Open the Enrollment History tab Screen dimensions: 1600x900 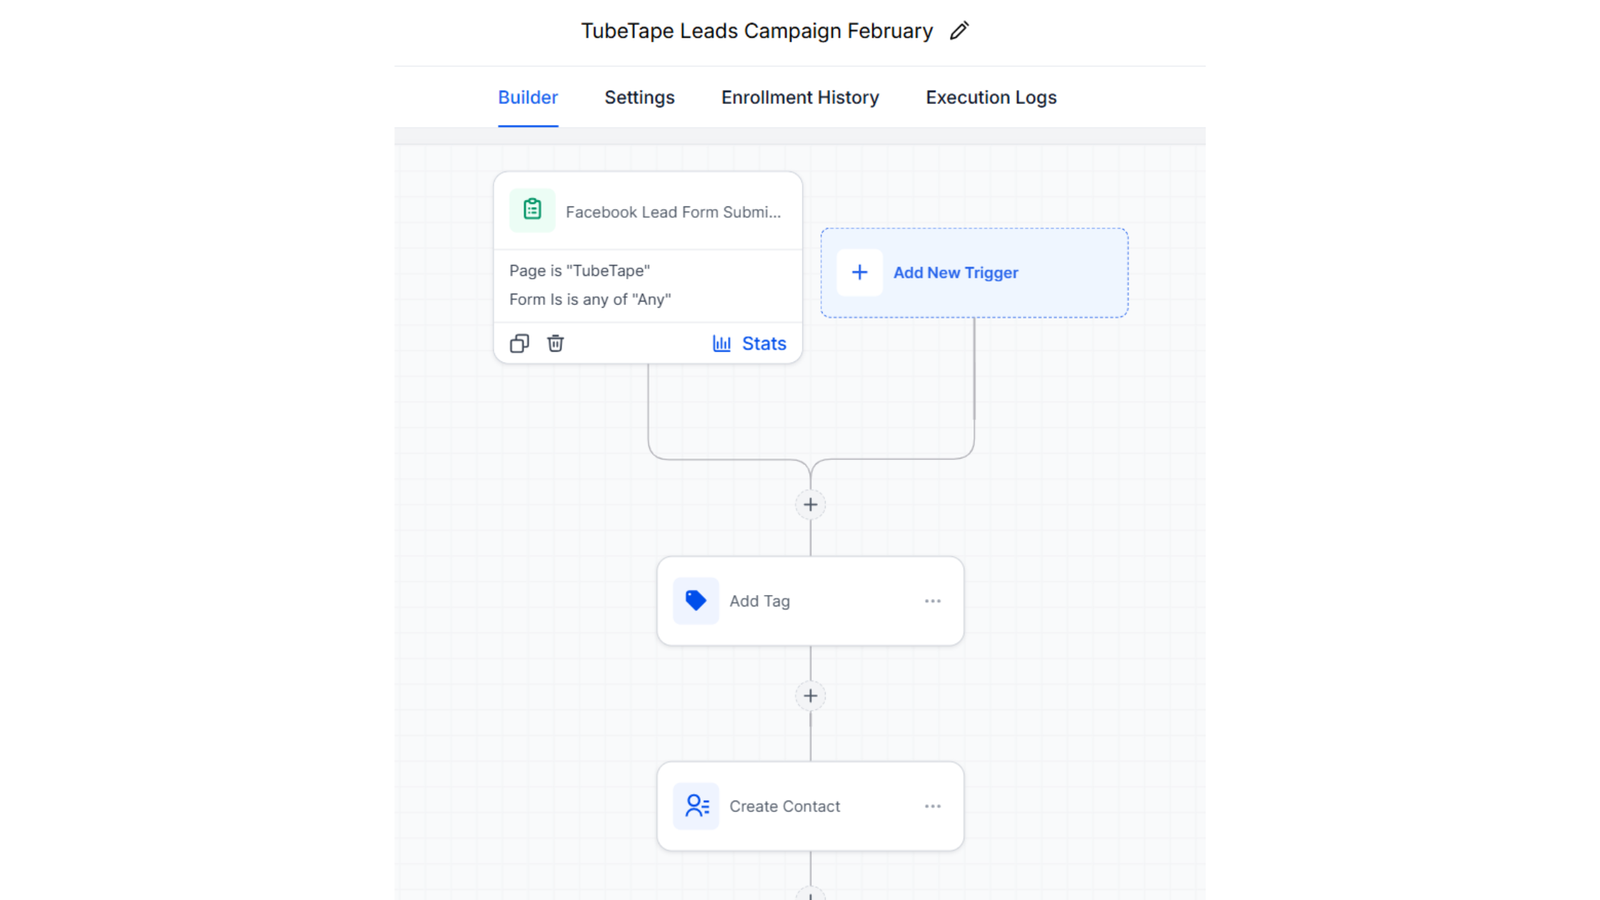800,97
